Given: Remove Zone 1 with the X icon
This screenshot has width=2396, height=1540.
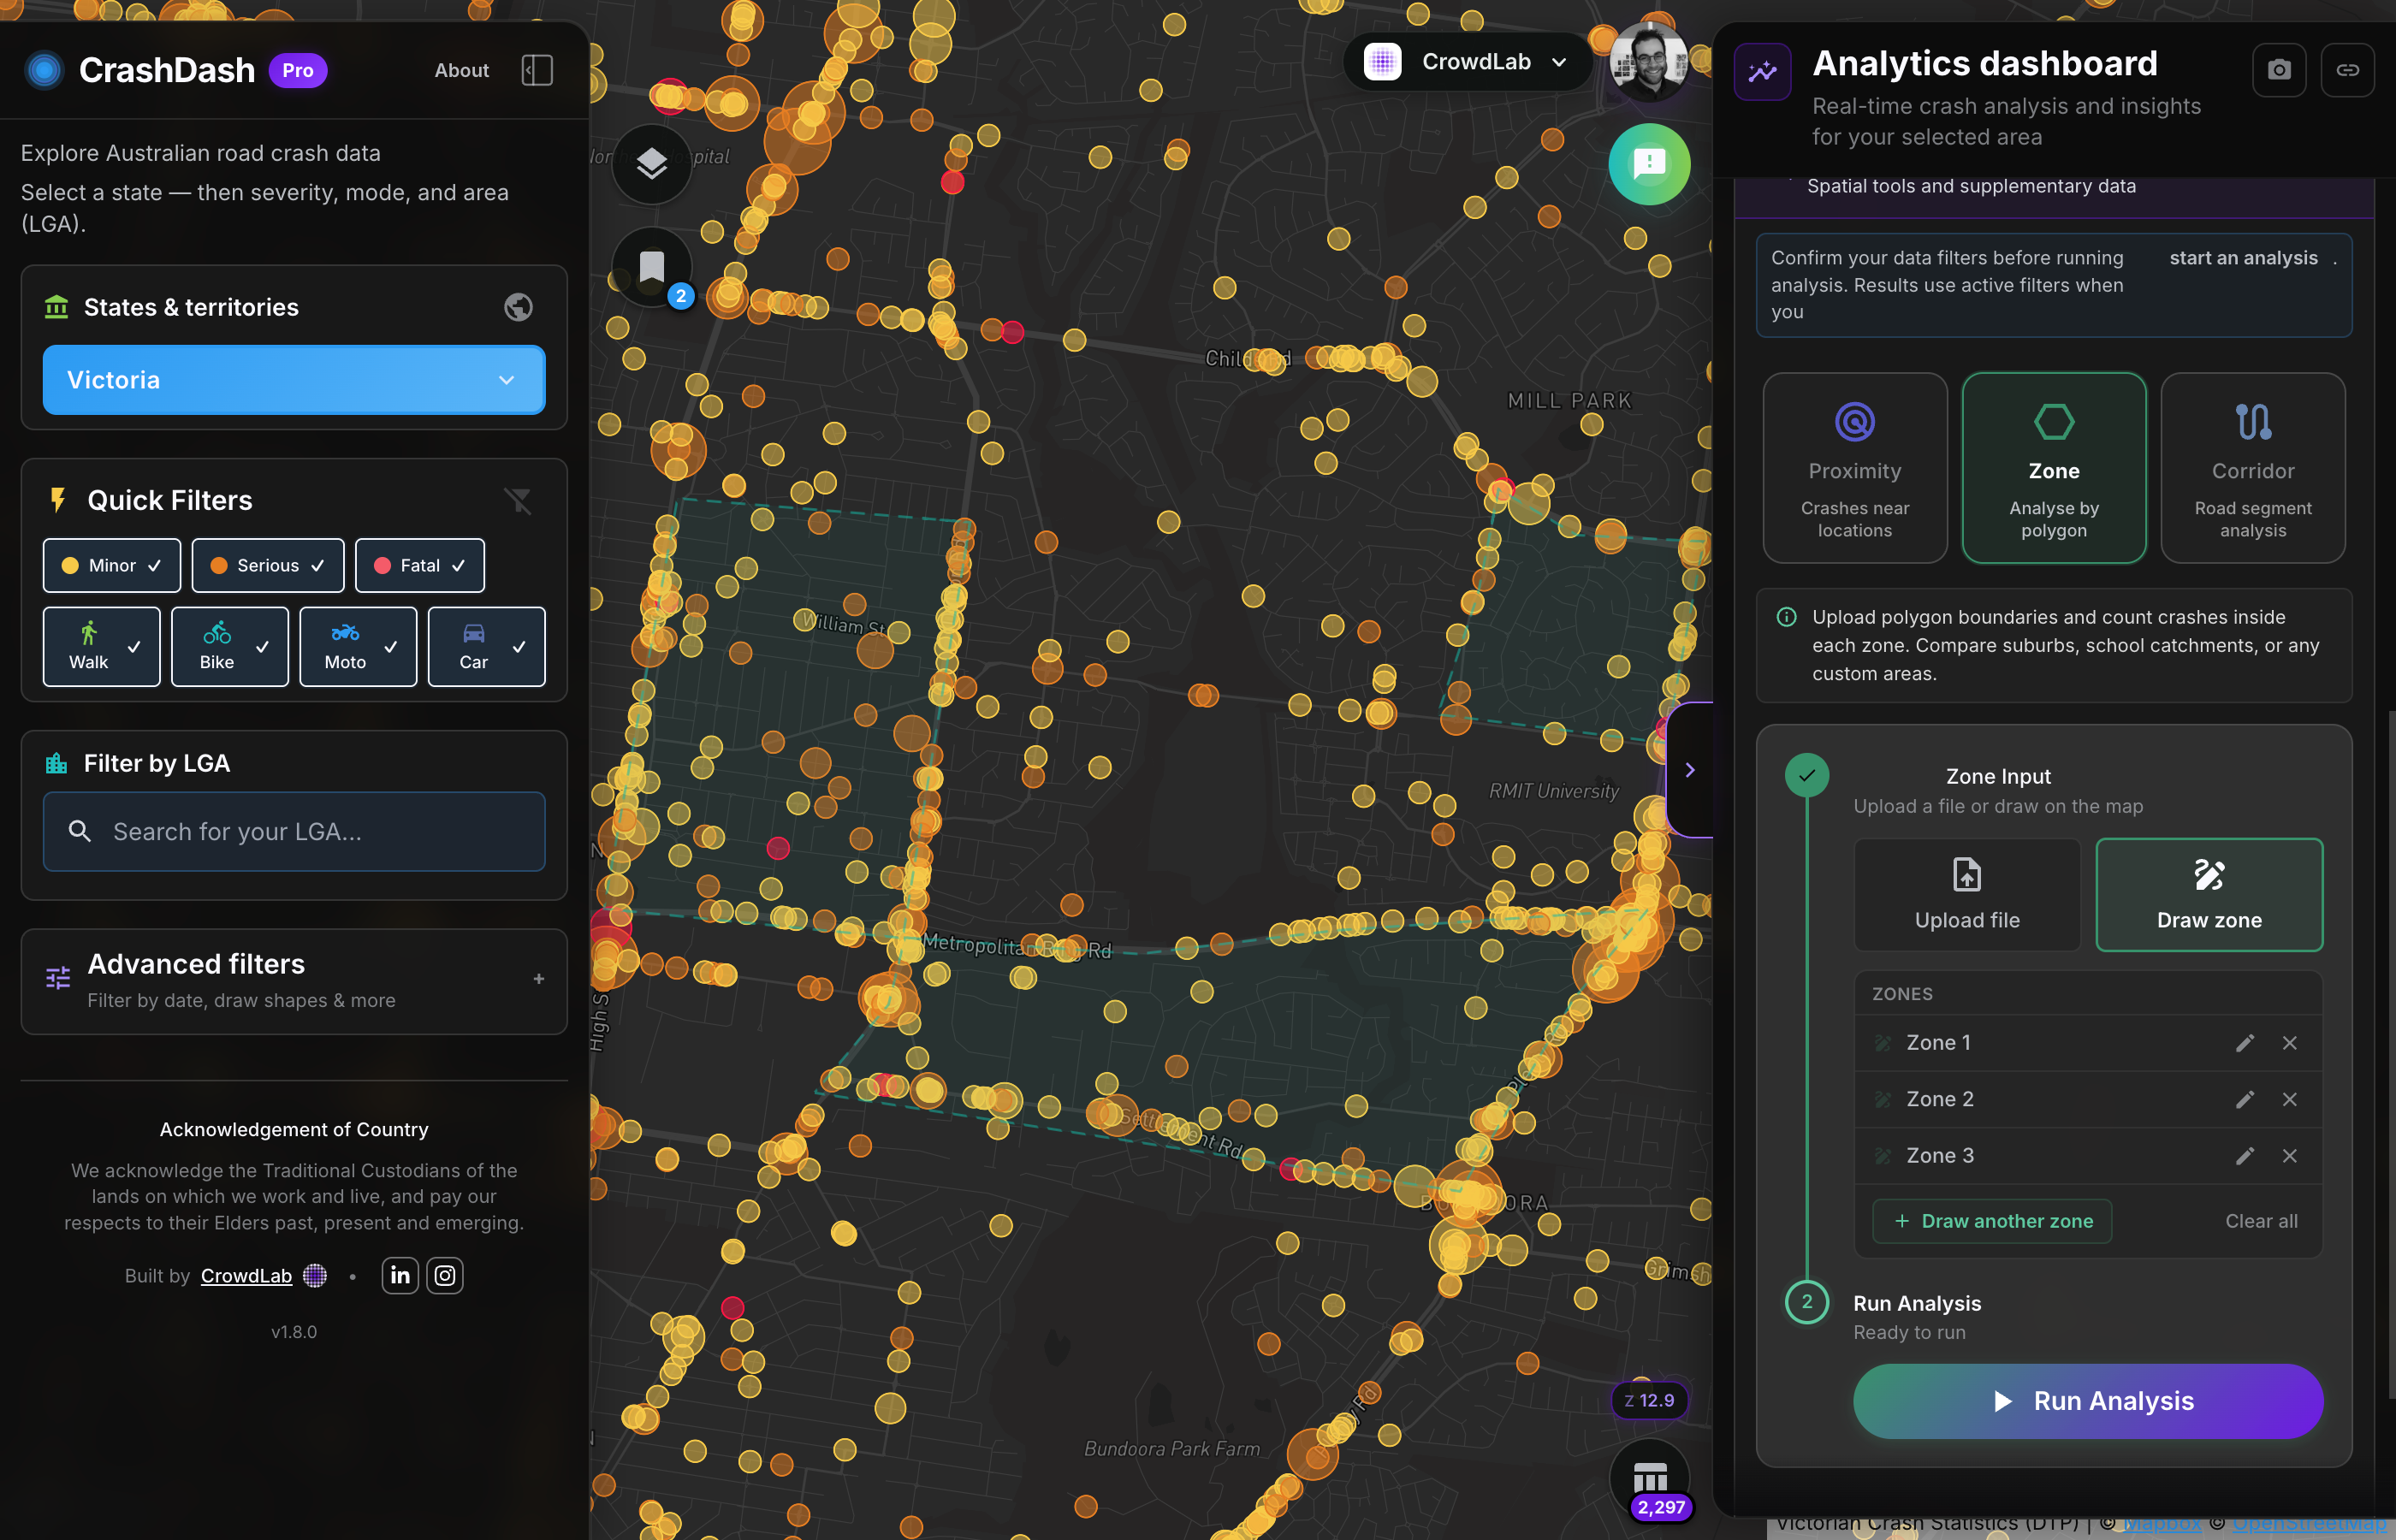Looking at the screenshot, I should point(2289,1043).
